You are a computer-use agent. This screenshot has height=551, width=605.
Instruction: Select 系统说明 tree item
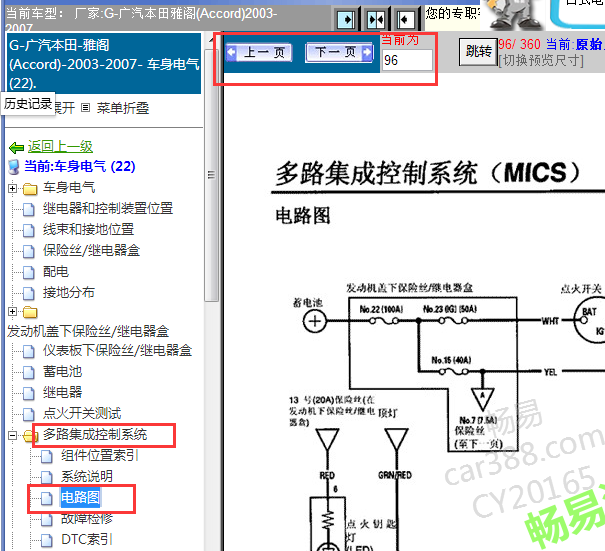click(x=87, y=477)
